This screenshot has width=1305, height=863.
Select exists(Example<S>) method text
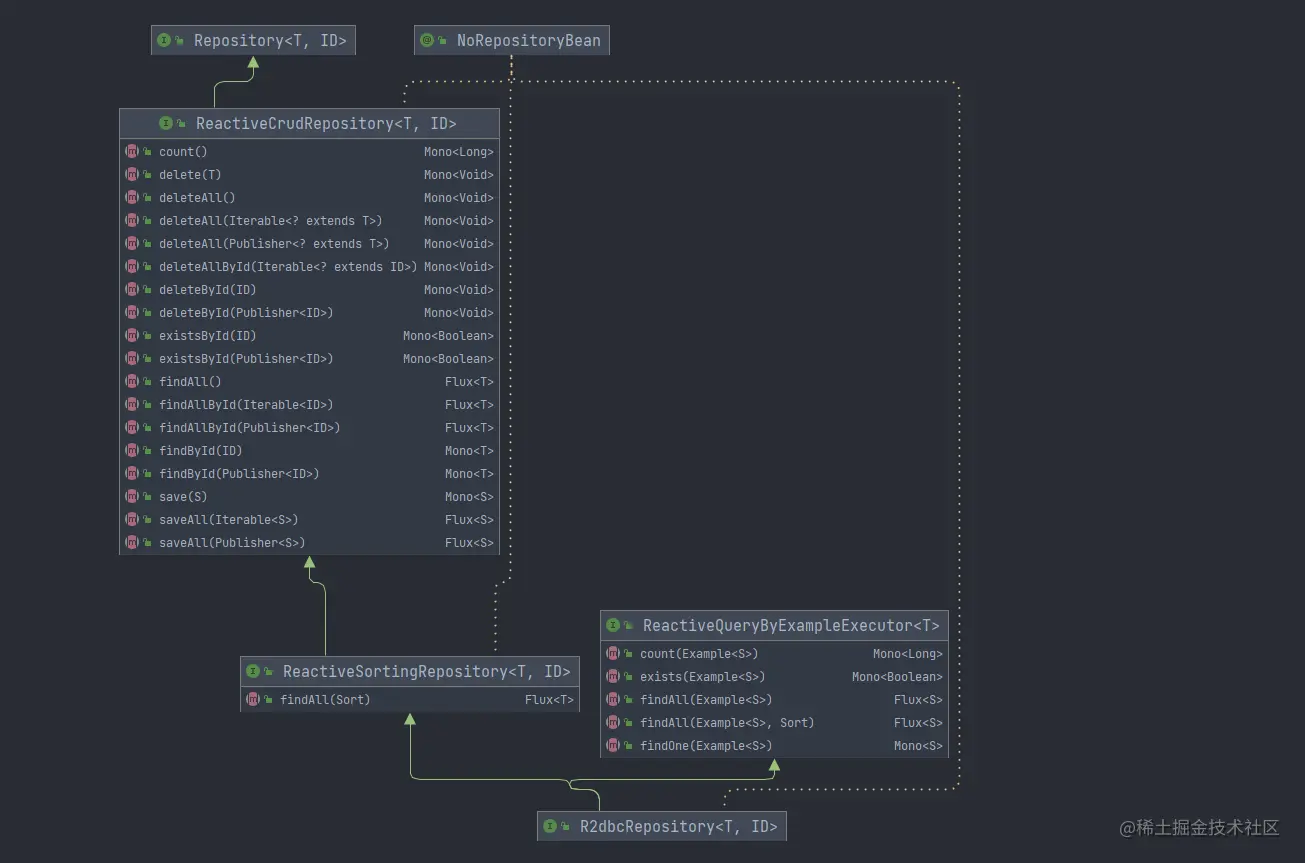703,677
